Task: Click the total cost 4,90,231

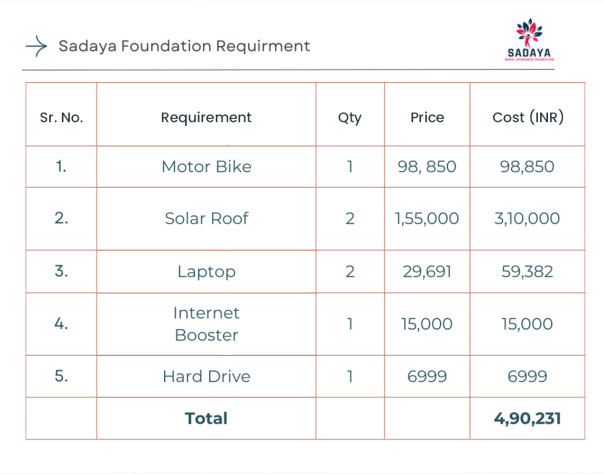Action: 528,418
